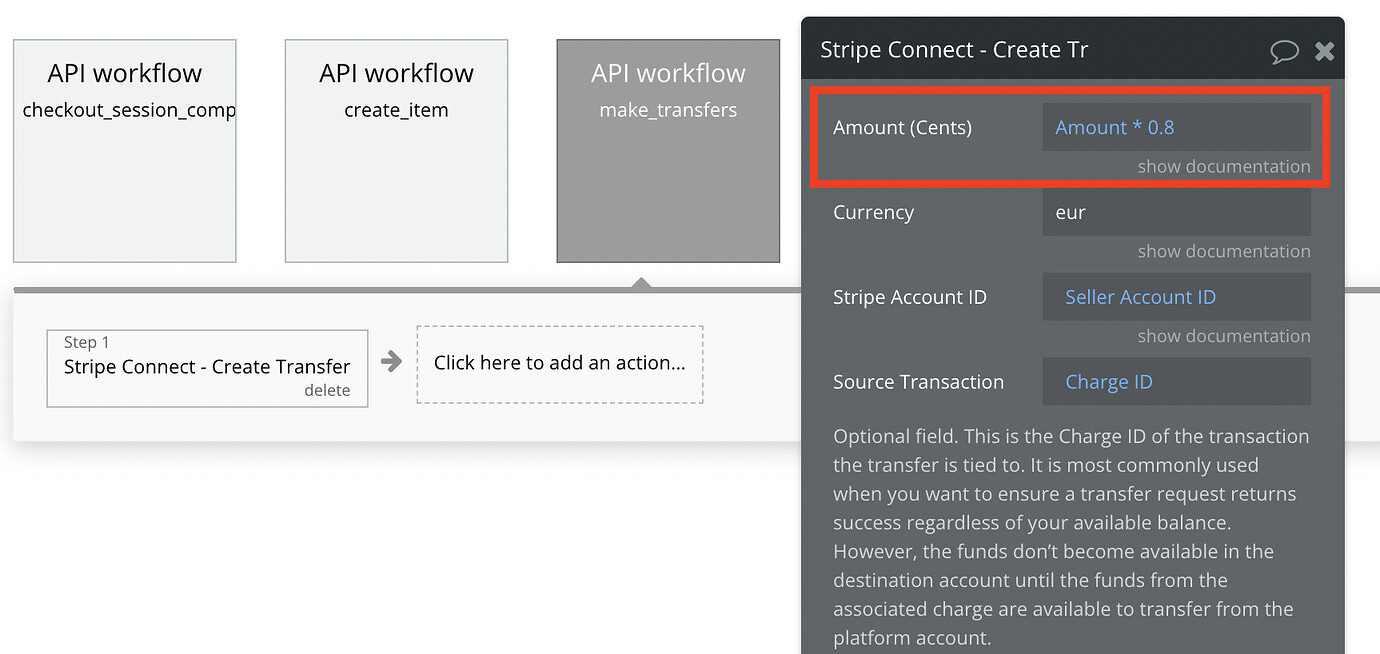Click the Source Transaction label
This screenshot has width=1380, height=654.
tap(918, 382)
